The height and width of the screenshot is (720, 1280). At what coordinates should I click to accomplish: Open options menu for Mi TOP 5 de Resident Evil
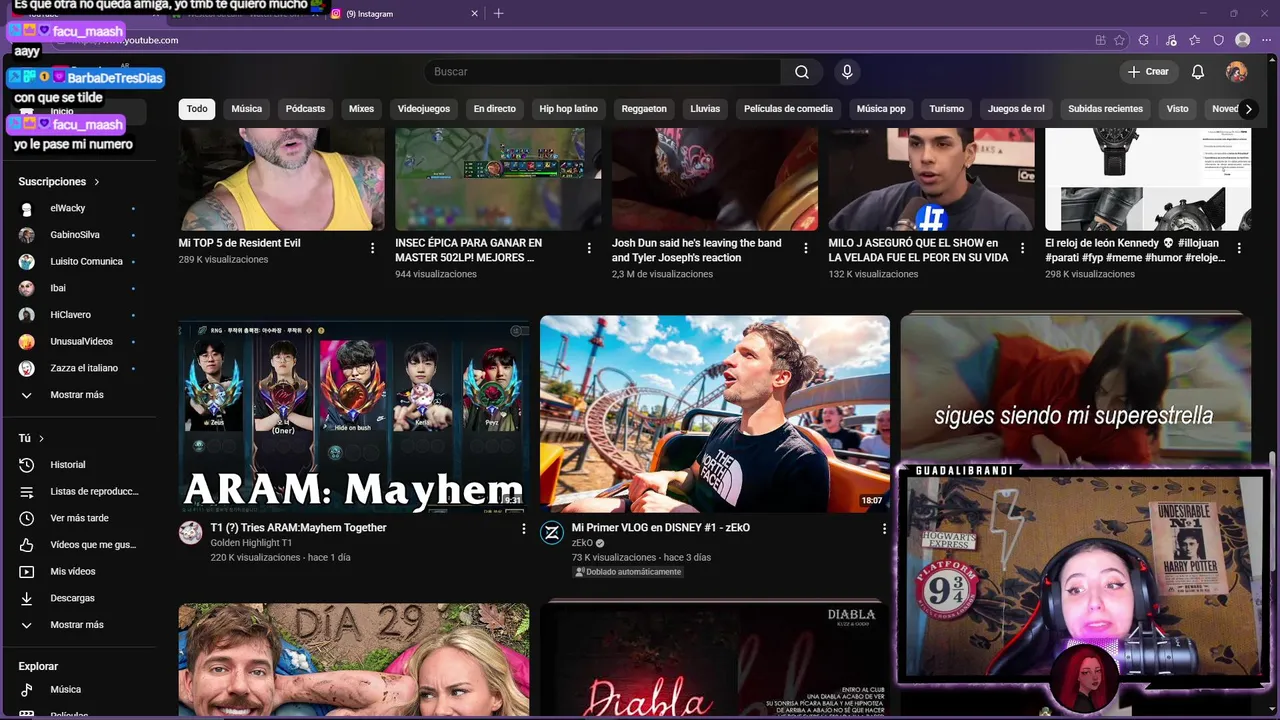[373, 248]
